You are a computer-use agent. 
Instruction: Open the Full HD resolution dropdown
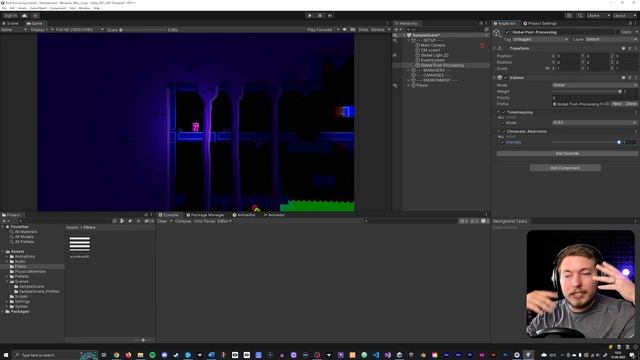pos(79,30)
